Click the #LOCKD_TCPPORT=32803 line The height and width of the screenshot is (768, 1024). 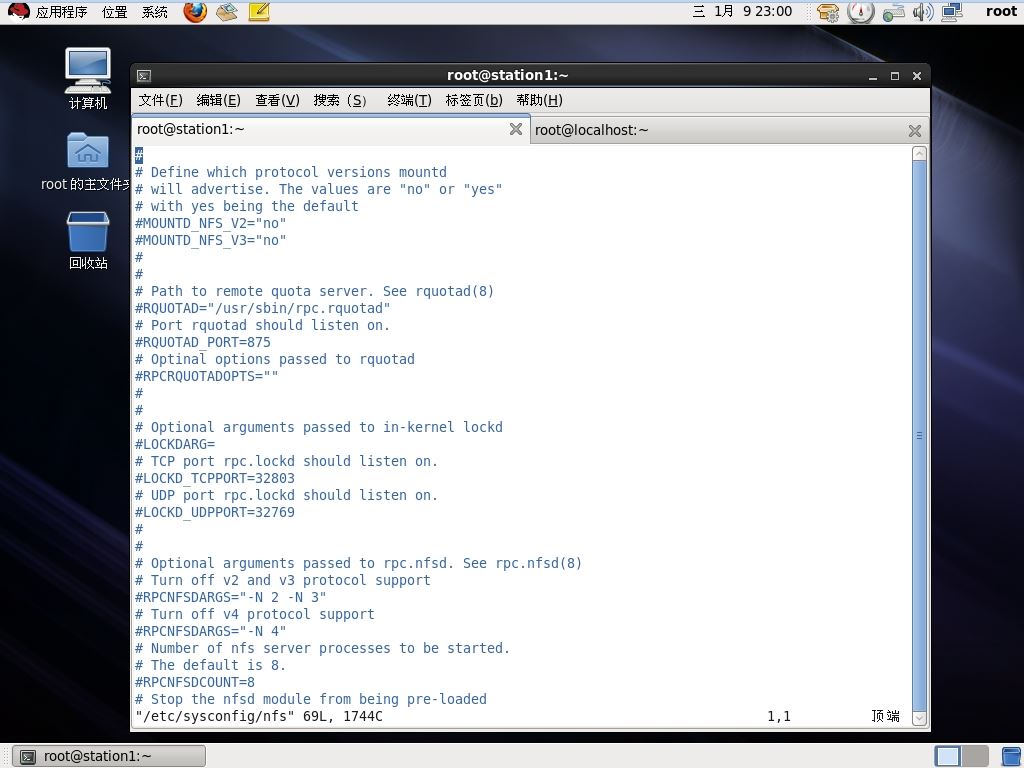click(215, 478)
